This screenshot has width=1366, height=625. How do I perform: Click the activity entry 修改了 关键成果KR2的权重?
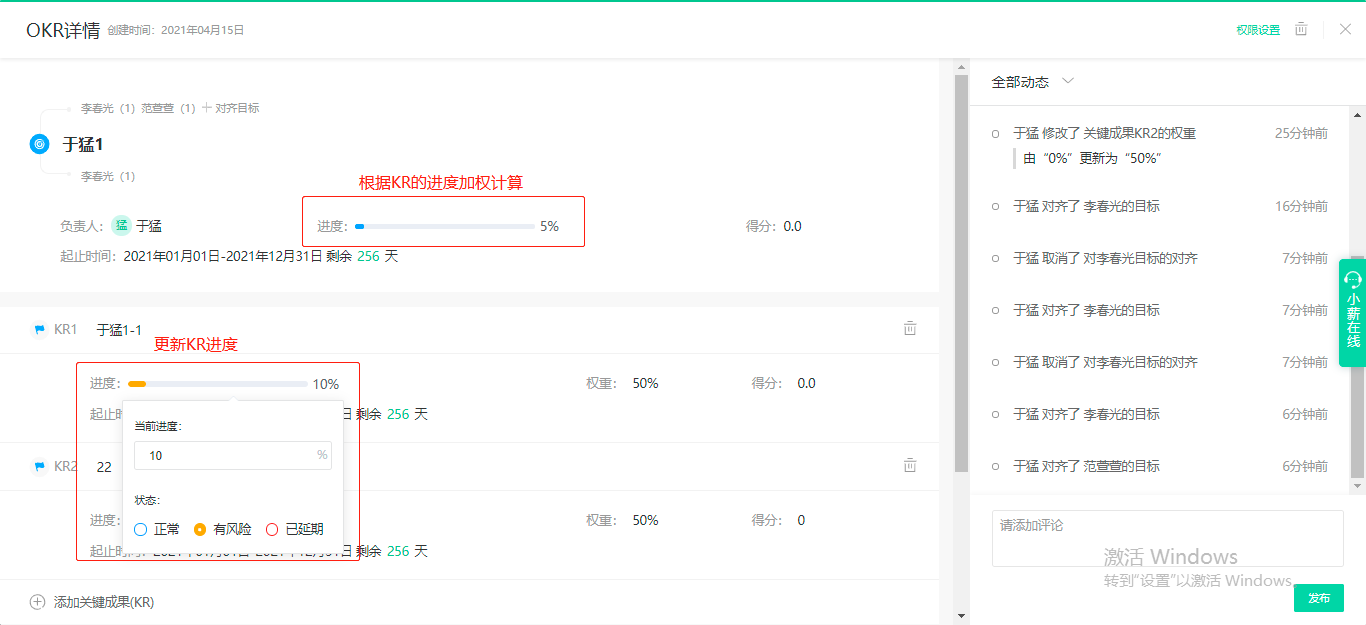1104,133
